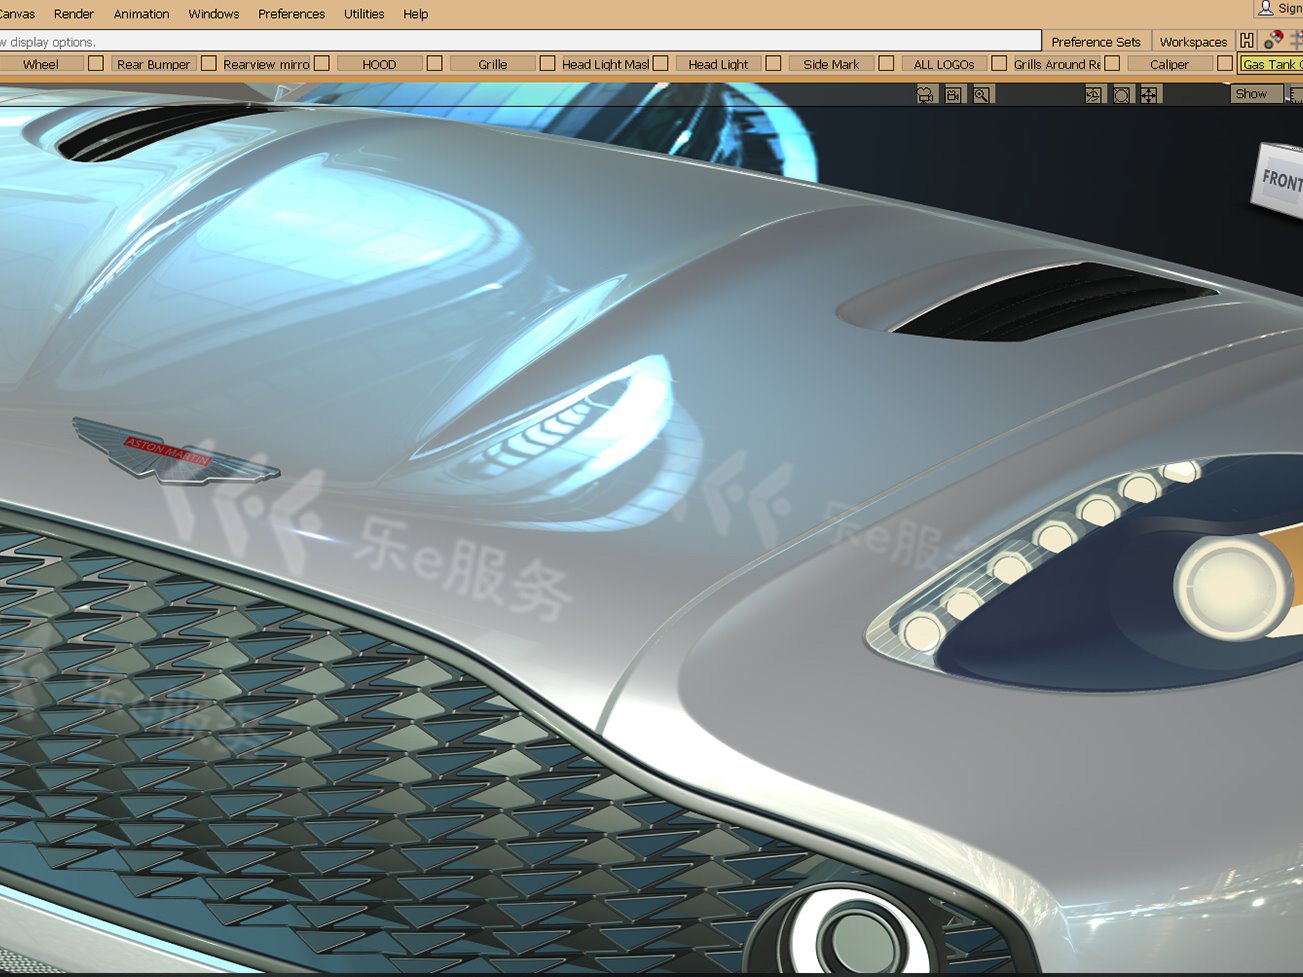Screen dimensions: 1303x977
Task: Click the H application logo icon
Action: [1247, 42]
